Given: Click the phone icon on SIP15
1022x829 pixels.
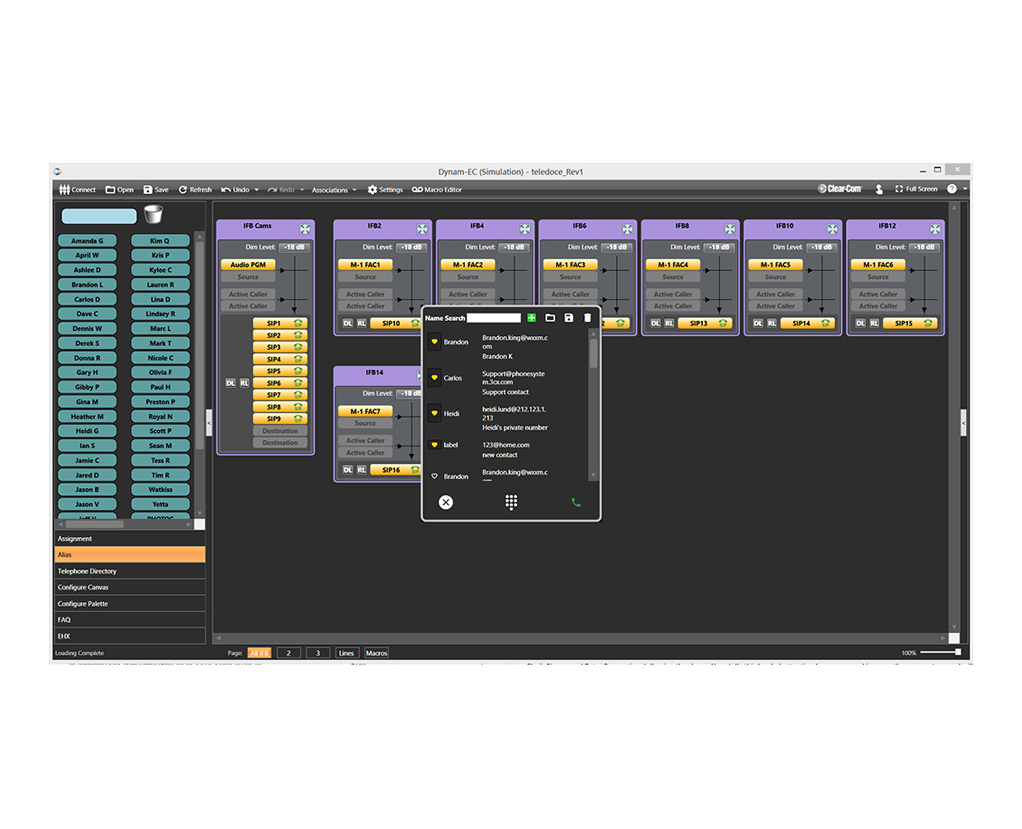Looking at the screenshot, I should tap(928, 323).
